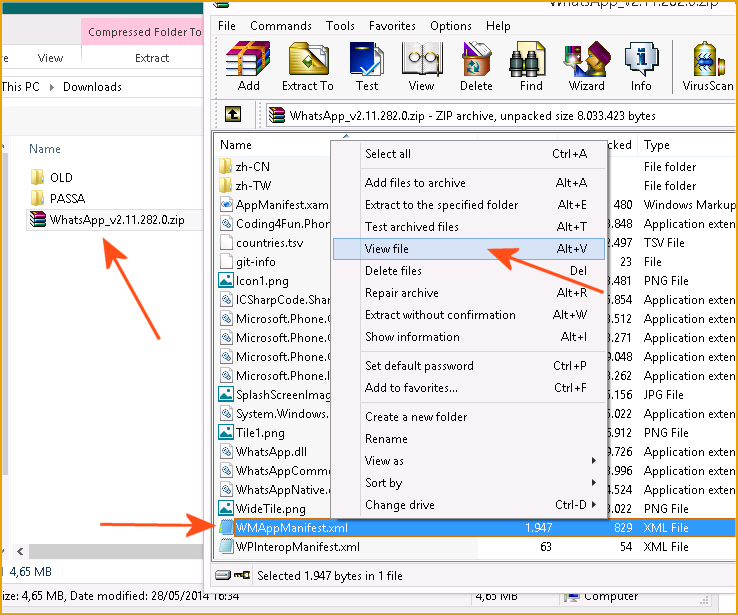Viewport: 738px width, 615px height.
Task: Click the zh-CN folder icon
Action: pyautogui.click(x=225, y=166)
